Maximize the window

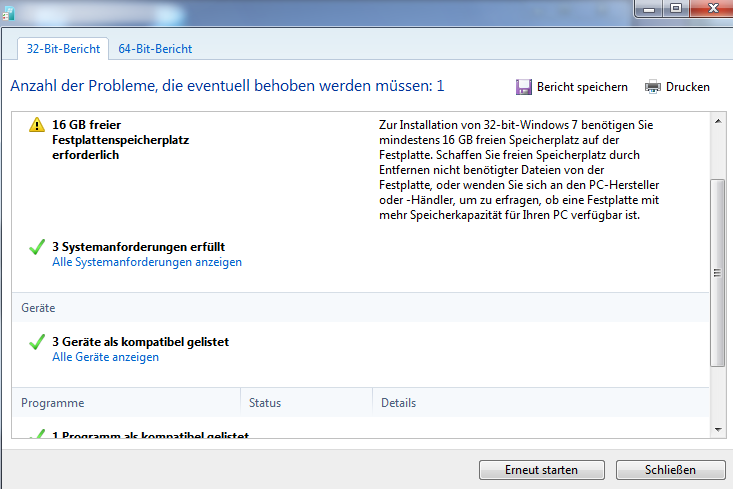(676, 9)
